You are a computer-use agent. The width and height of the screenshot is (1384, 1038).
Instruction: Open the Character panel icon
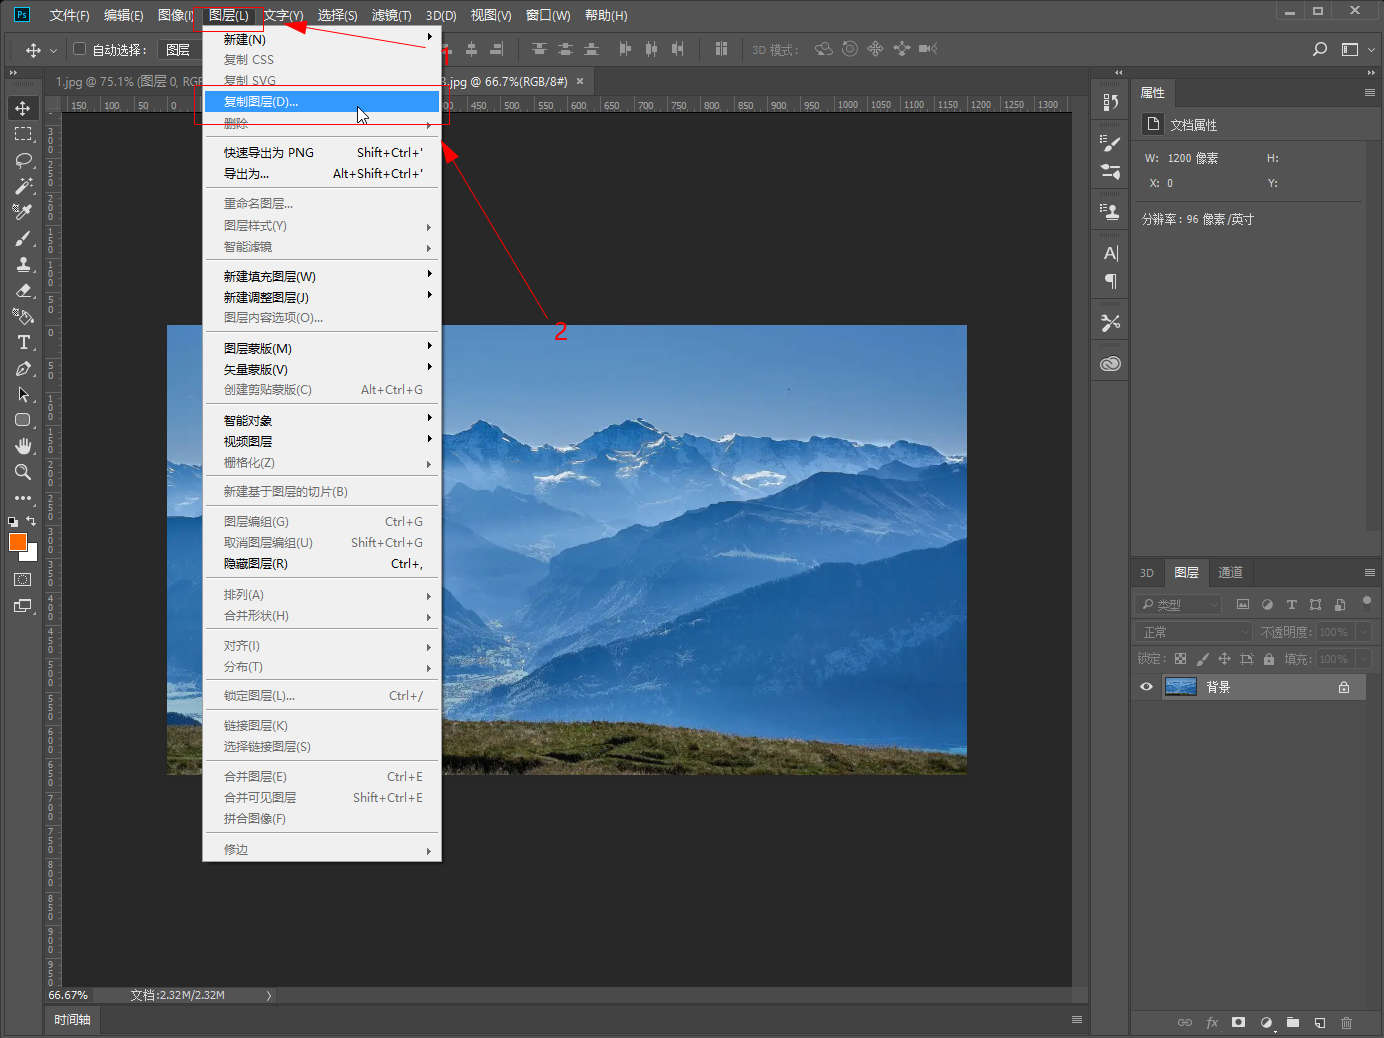1110,253
